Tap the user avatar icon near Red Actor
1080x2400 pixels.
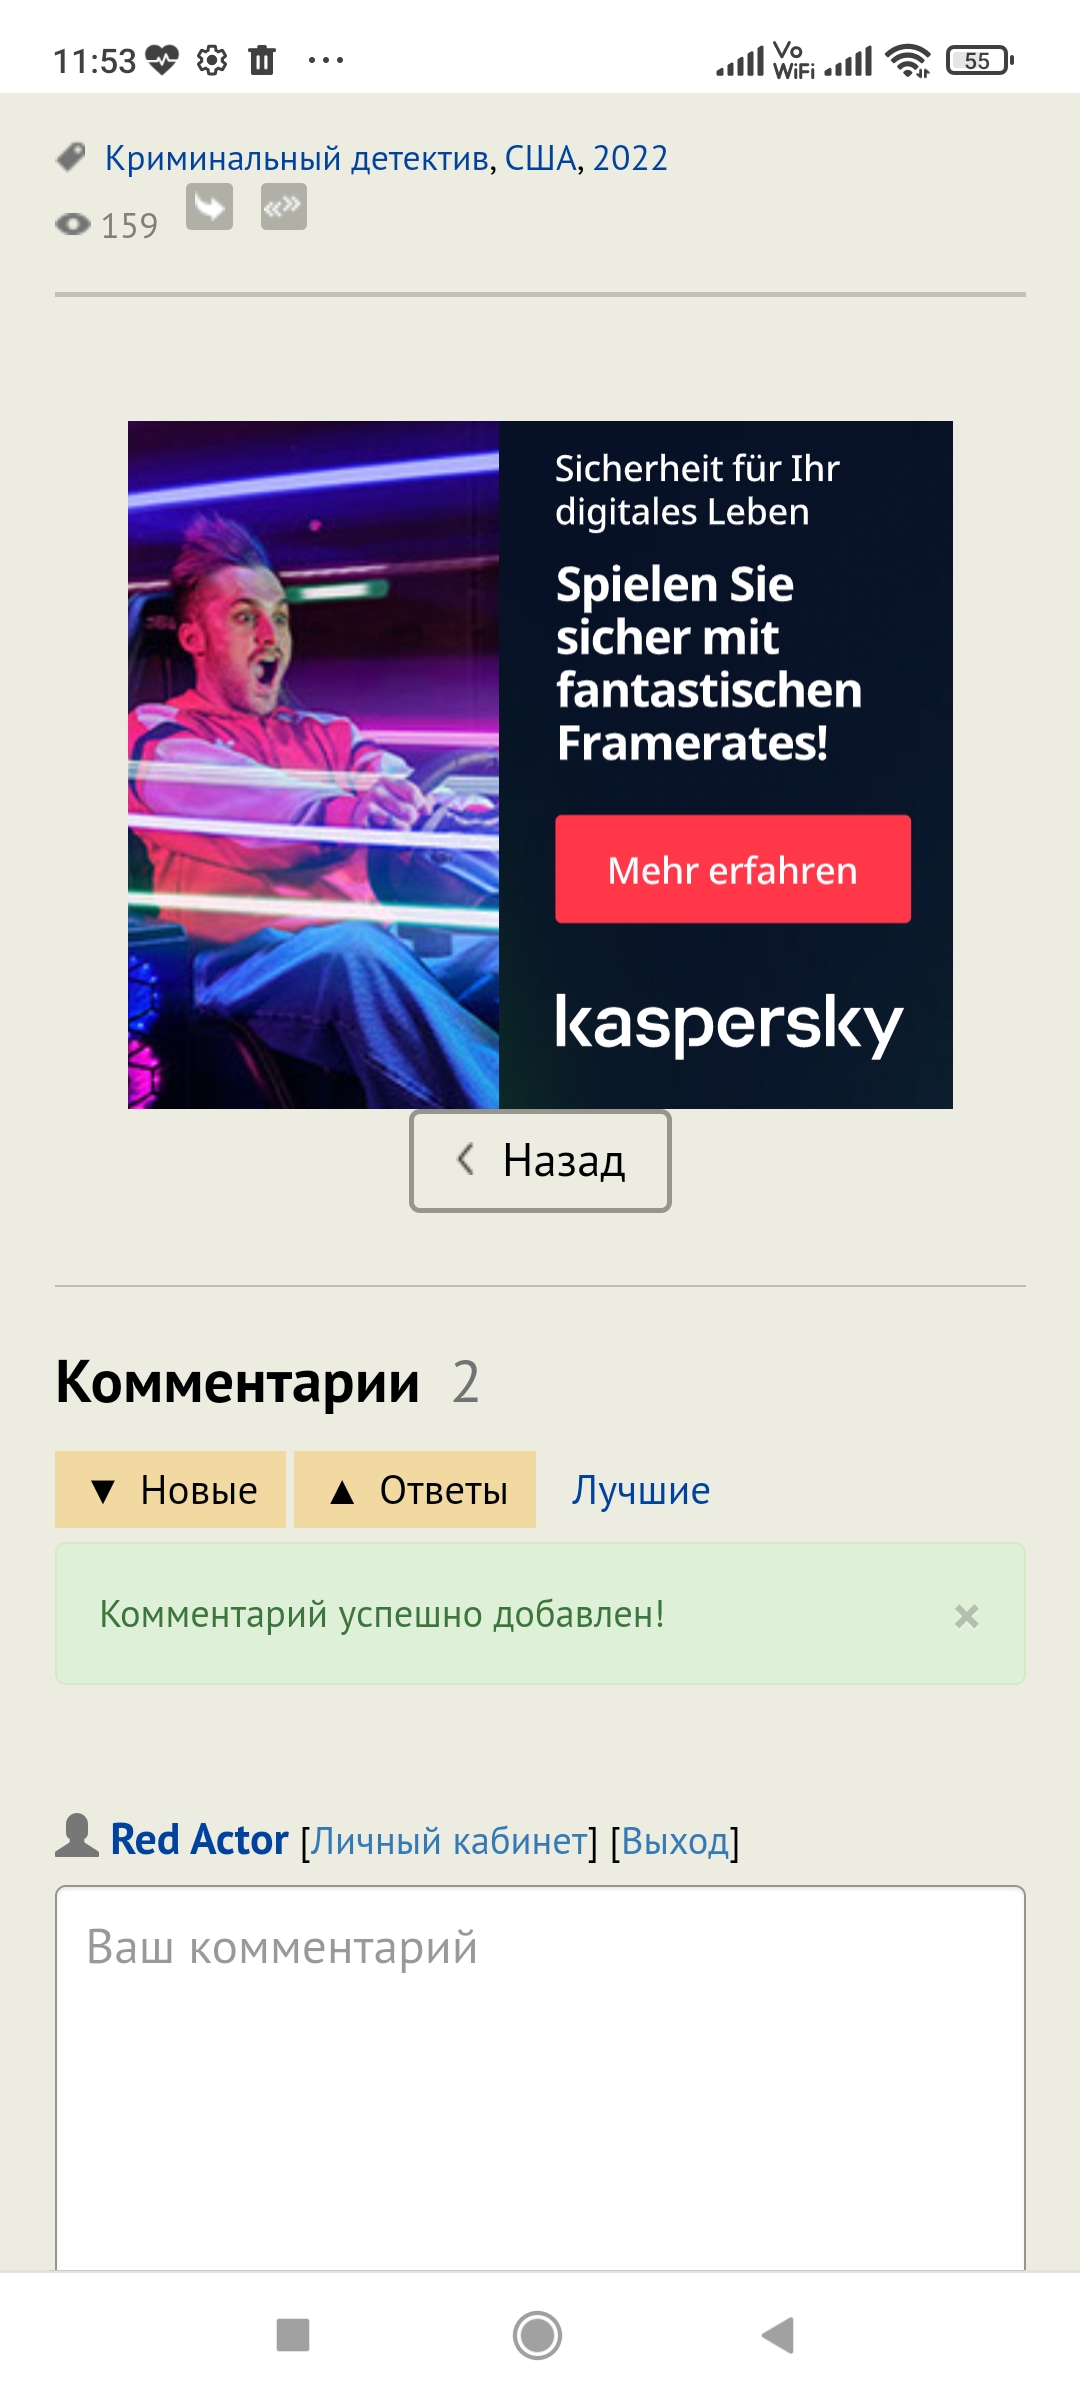(77, 1835)
